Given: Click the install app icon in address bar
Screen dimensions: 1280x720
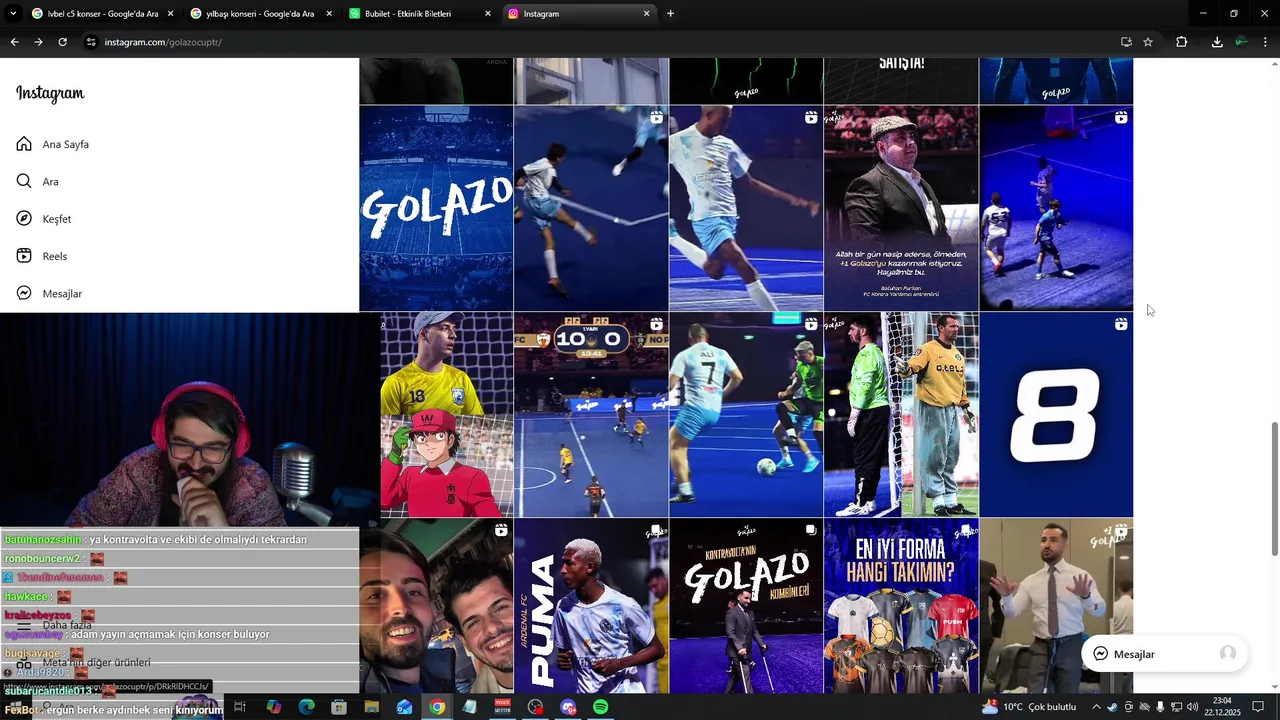Looking at the screenshot, I should point(1126,42).
